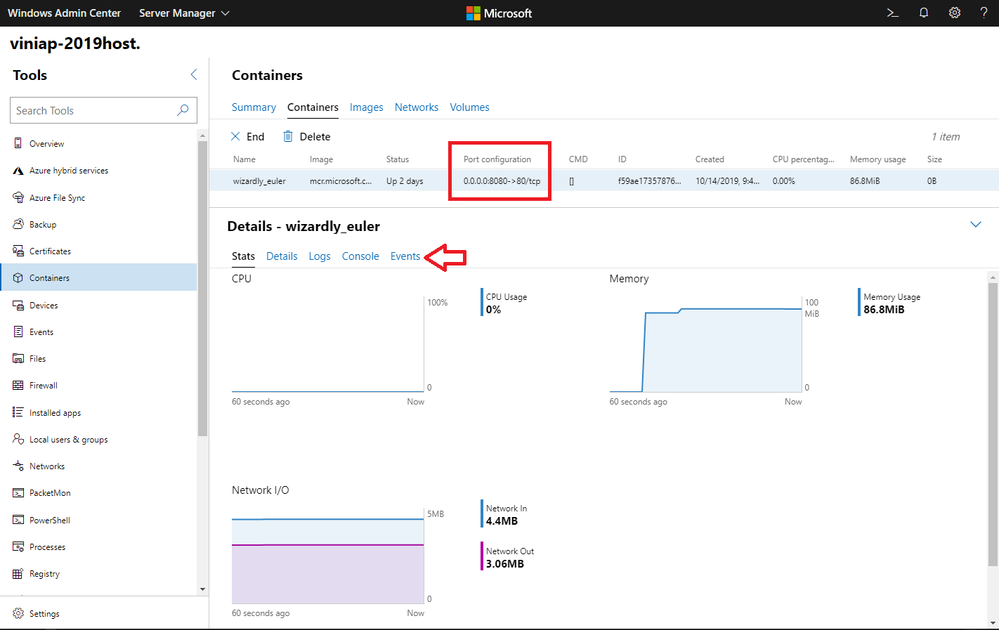Image resolution: width=999 pixels, height=630 pixels.
Task: Sort by the Created column header
Action: [710, 159]
